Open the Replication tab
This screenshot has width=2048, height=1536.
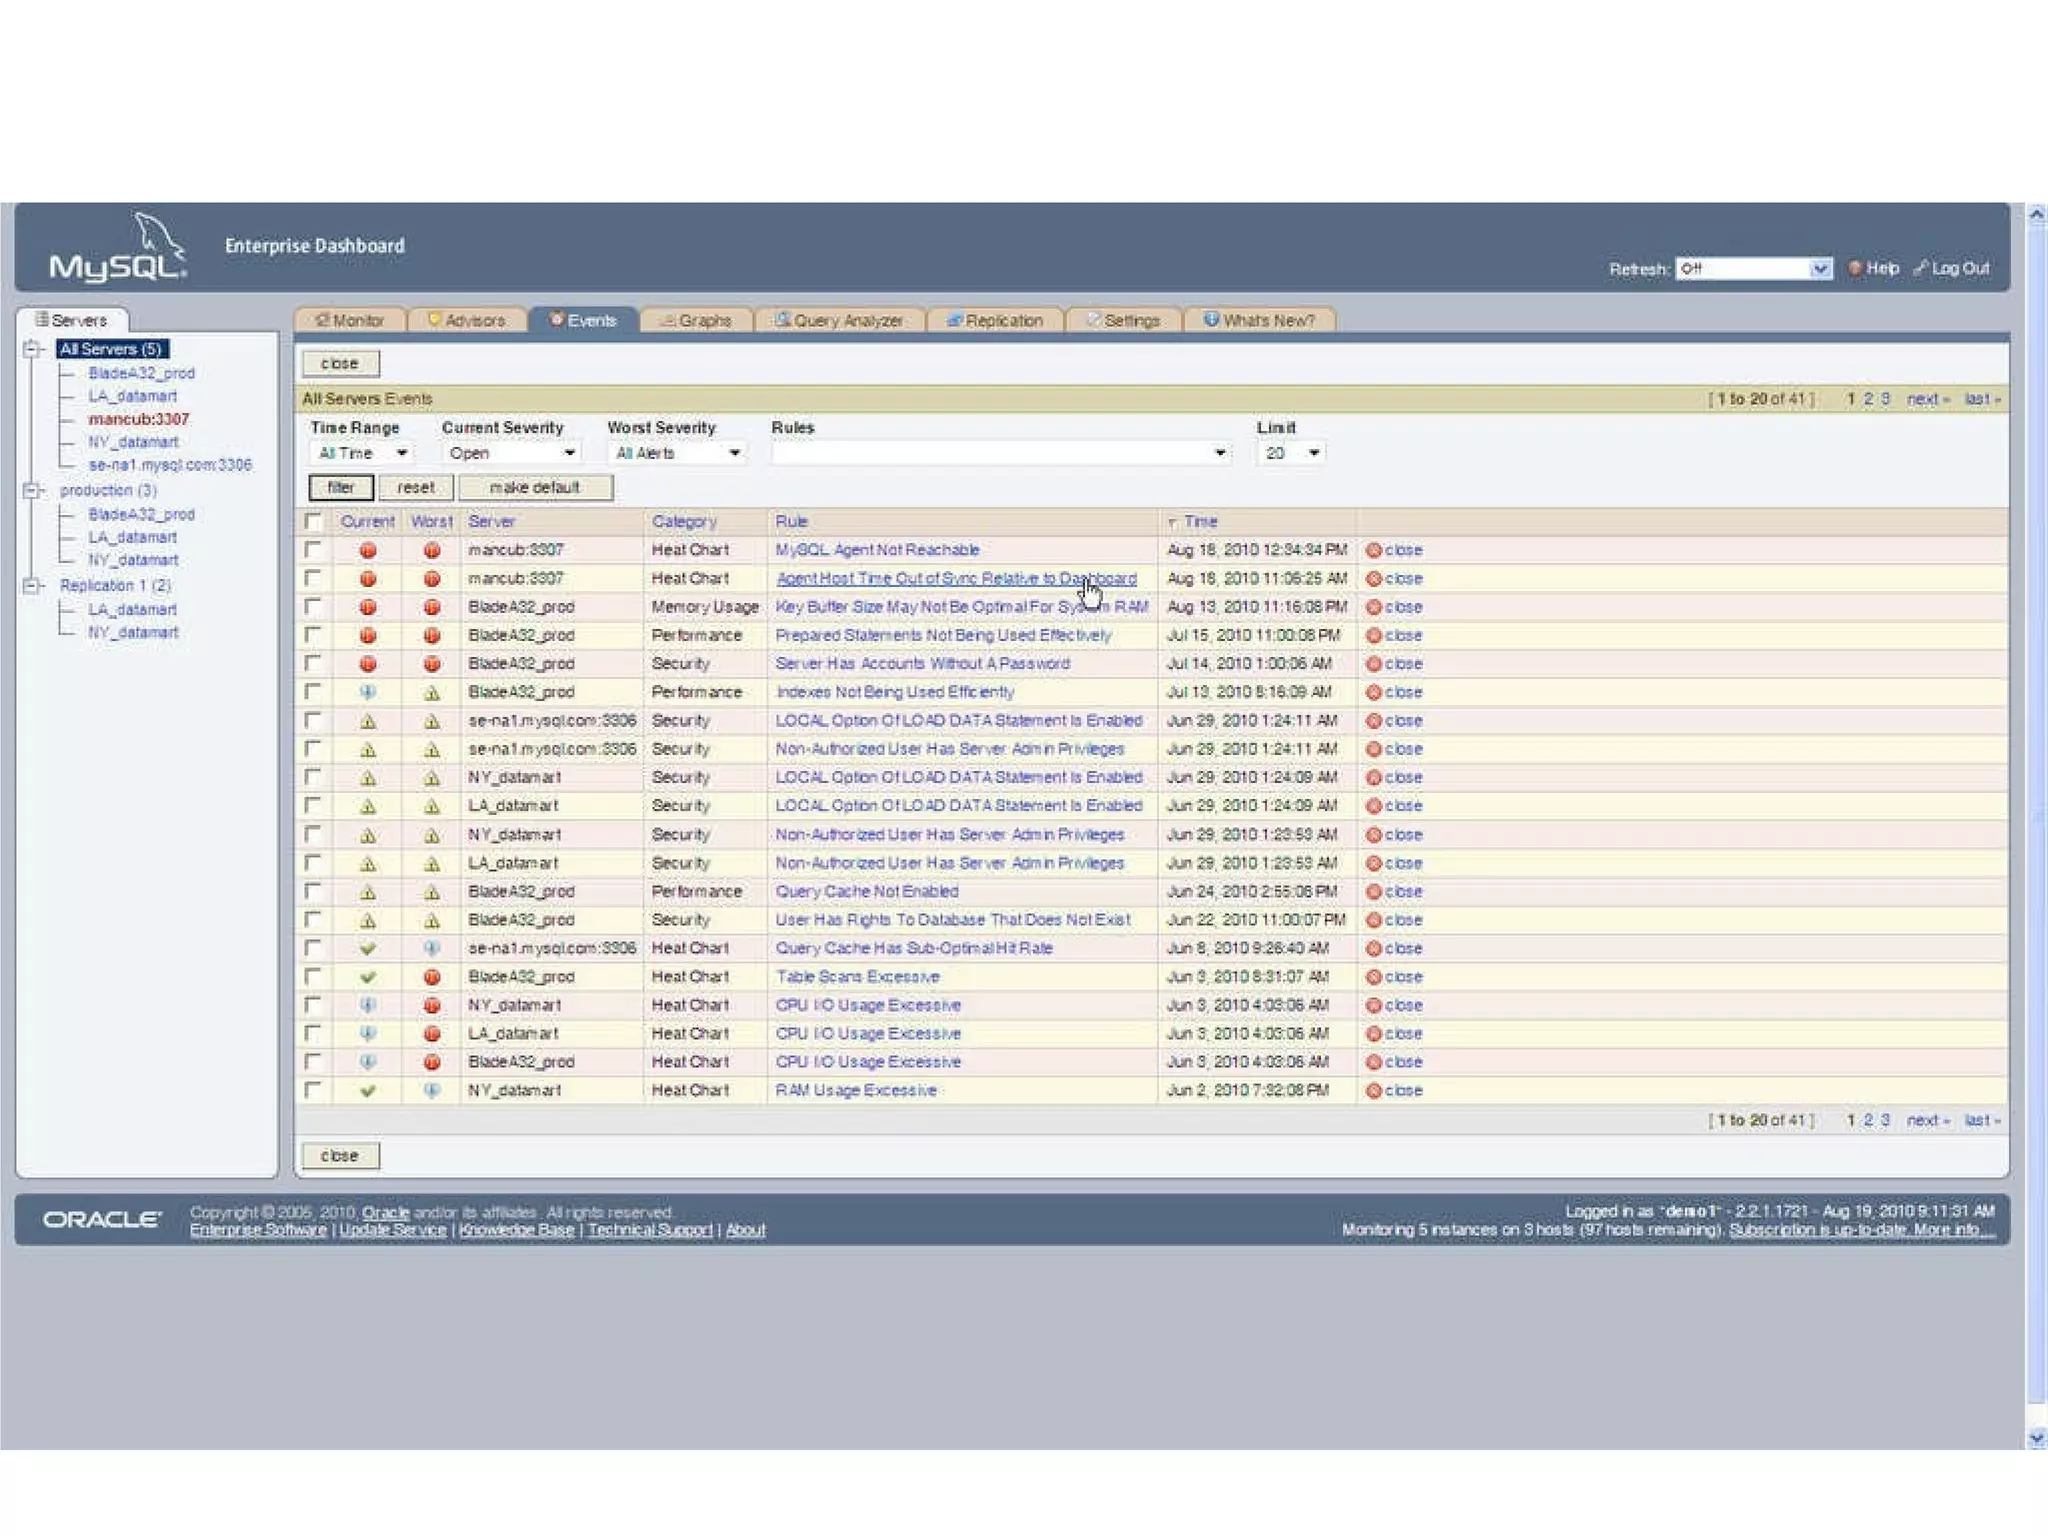click(995, 320)
